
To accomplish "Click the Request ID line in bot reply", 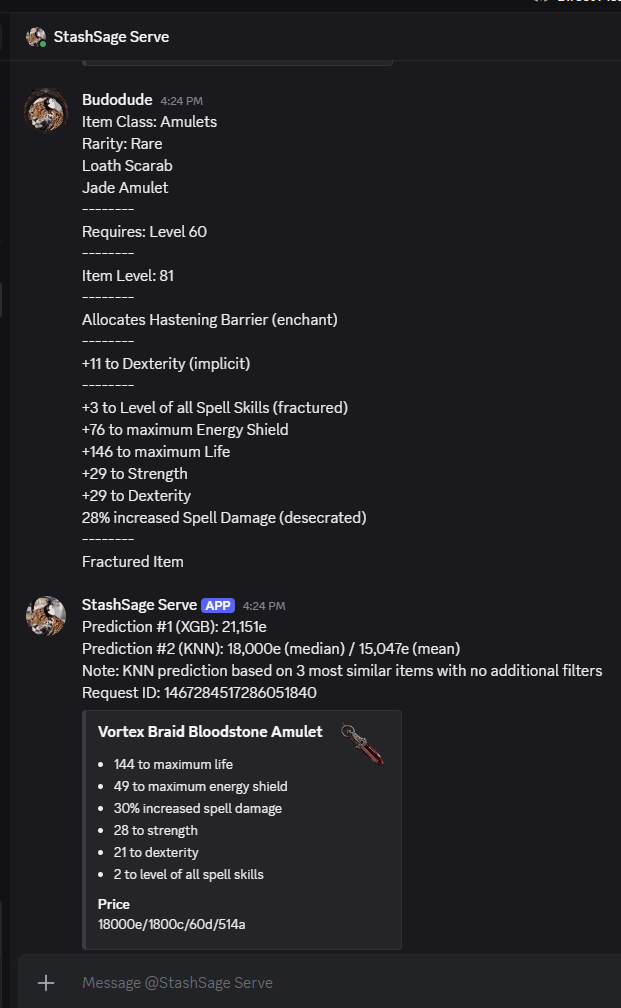I will click(x=199, y=692).
